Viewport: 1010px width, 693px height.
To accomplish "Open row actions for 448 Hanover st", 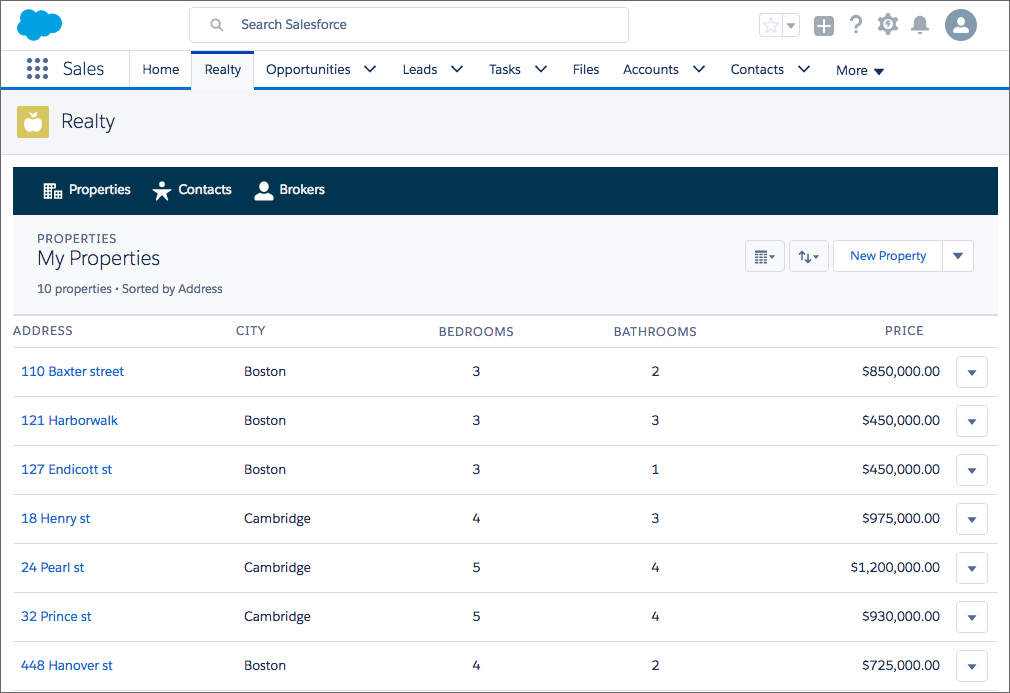I will click(x=972, y=666).
